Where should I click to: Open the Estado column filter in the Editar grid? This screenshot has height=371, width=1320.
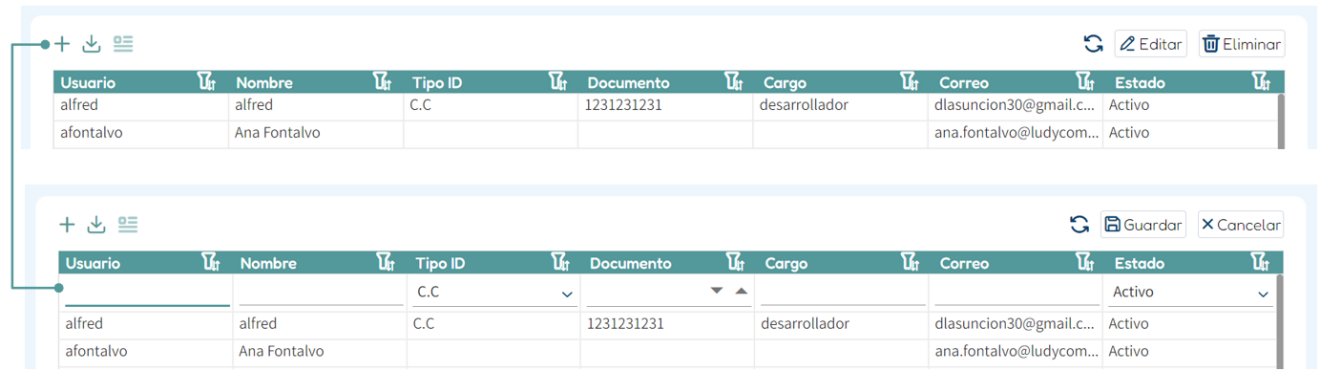(x=1260, y=82)
